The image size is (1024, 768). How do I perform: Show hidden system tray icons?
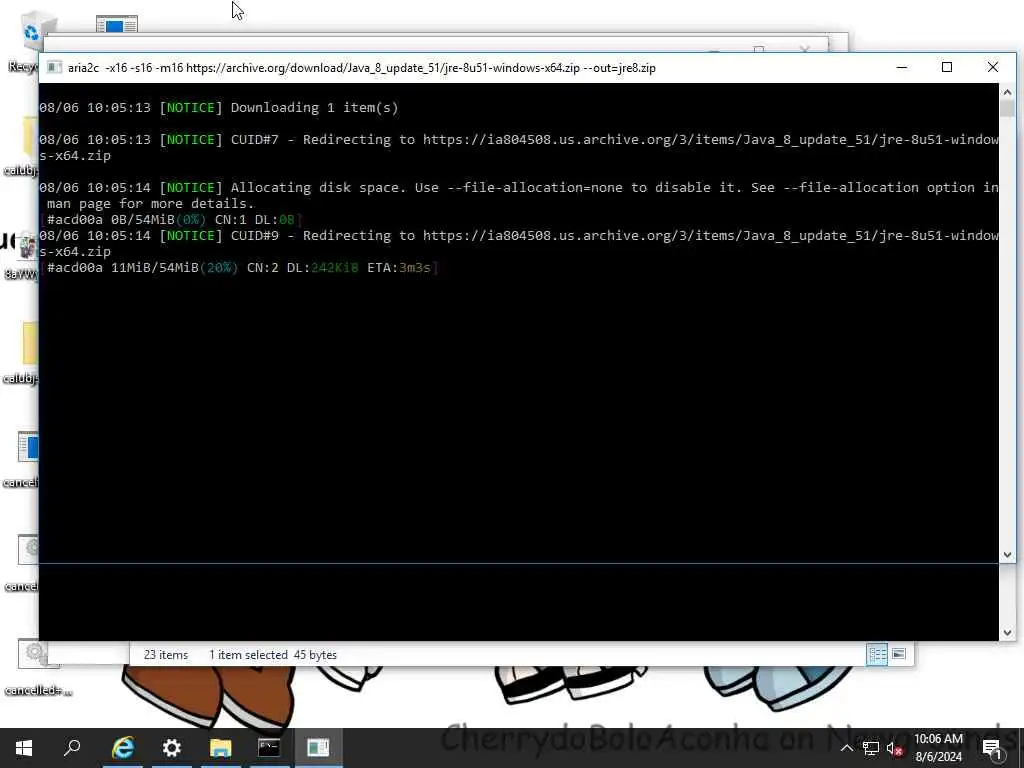846,748
